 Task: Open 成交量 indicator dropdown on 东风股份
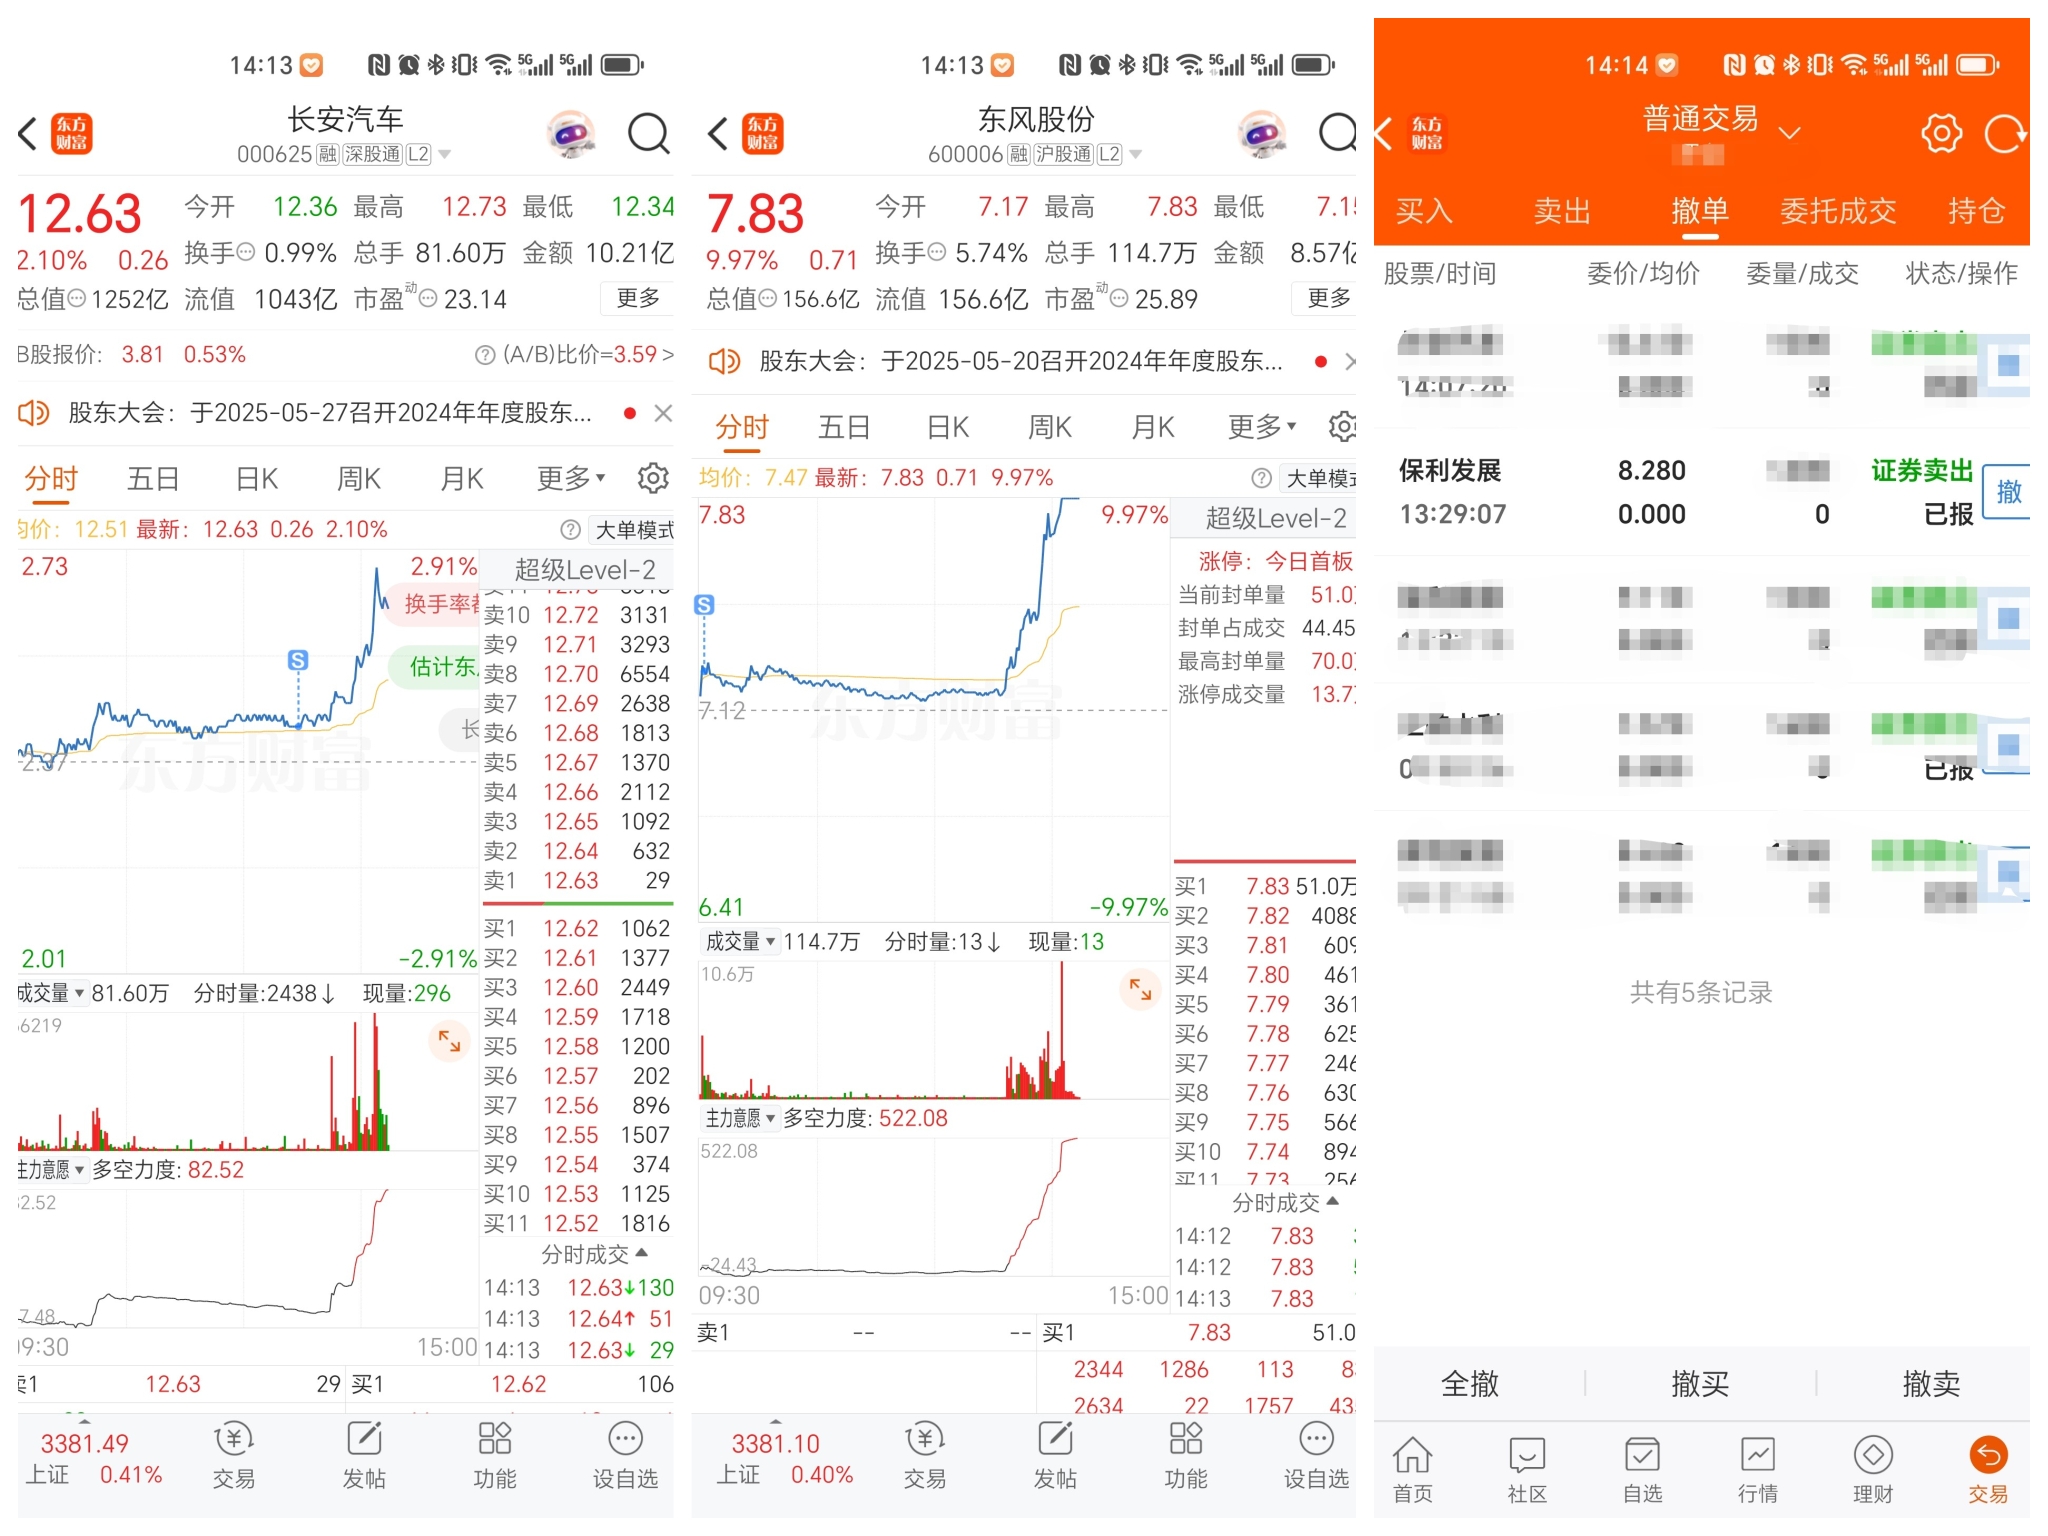coord(741,942)
